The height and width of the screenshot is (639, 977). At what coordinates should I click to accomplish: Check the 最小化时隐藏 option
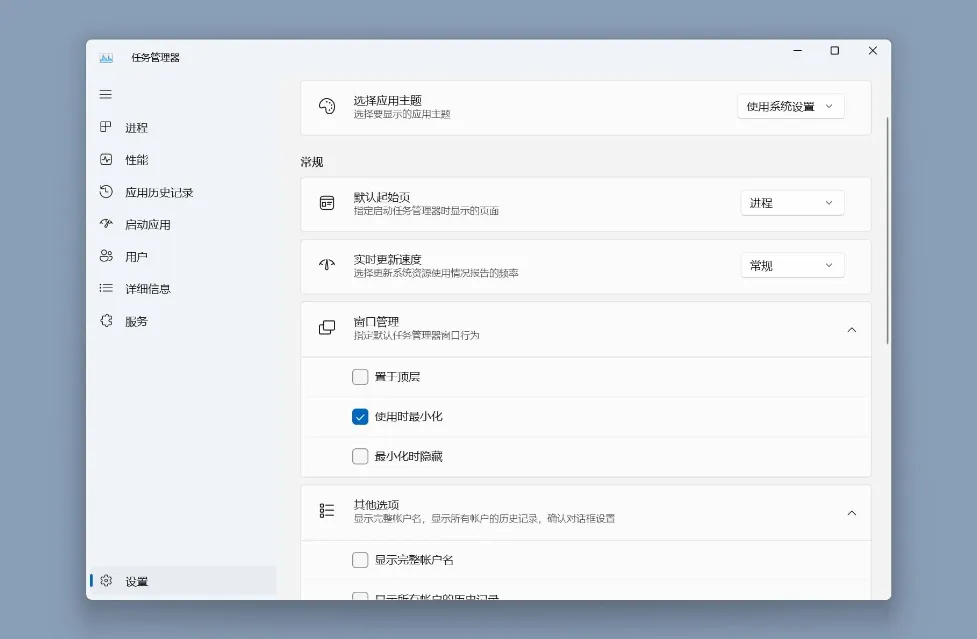coord(360,456)
